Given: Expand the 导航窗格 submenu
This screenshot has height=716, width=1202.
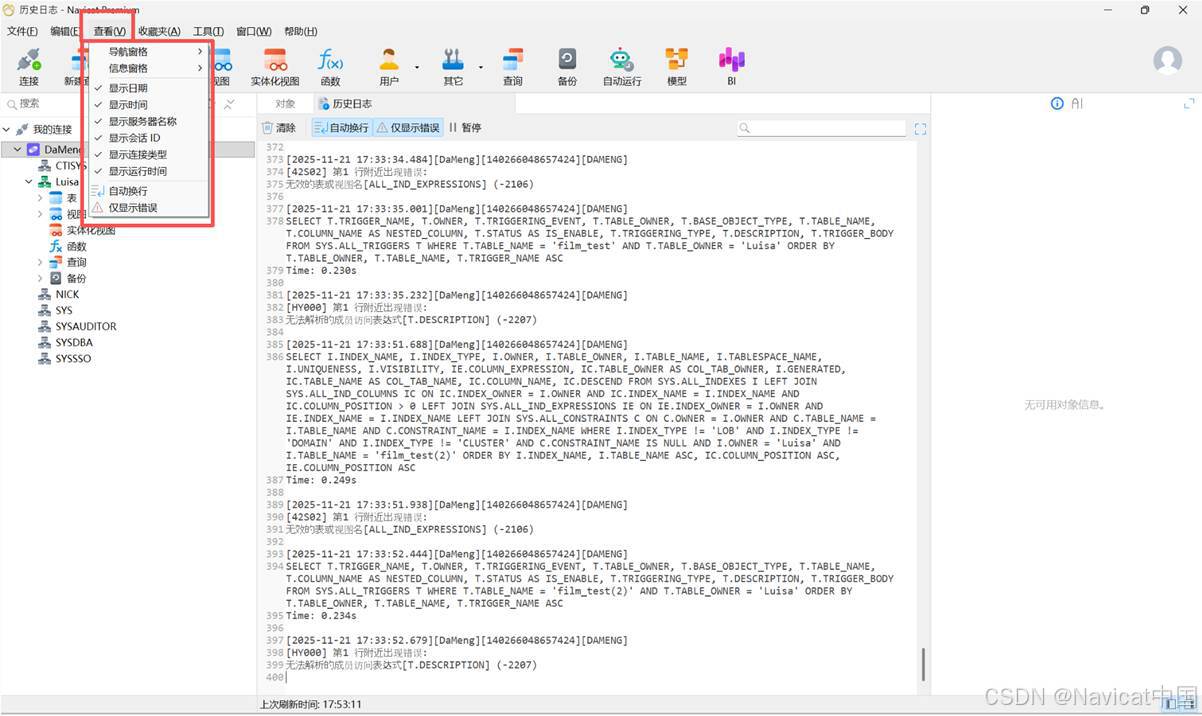Looking at the screenshot, I should pyautogui.click(x=149, y=51).
